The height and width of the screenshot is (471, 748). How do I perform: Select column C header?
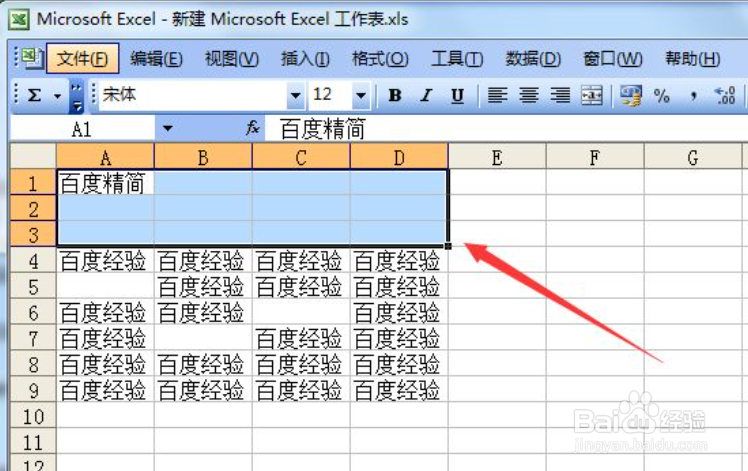tap(301, 157)
